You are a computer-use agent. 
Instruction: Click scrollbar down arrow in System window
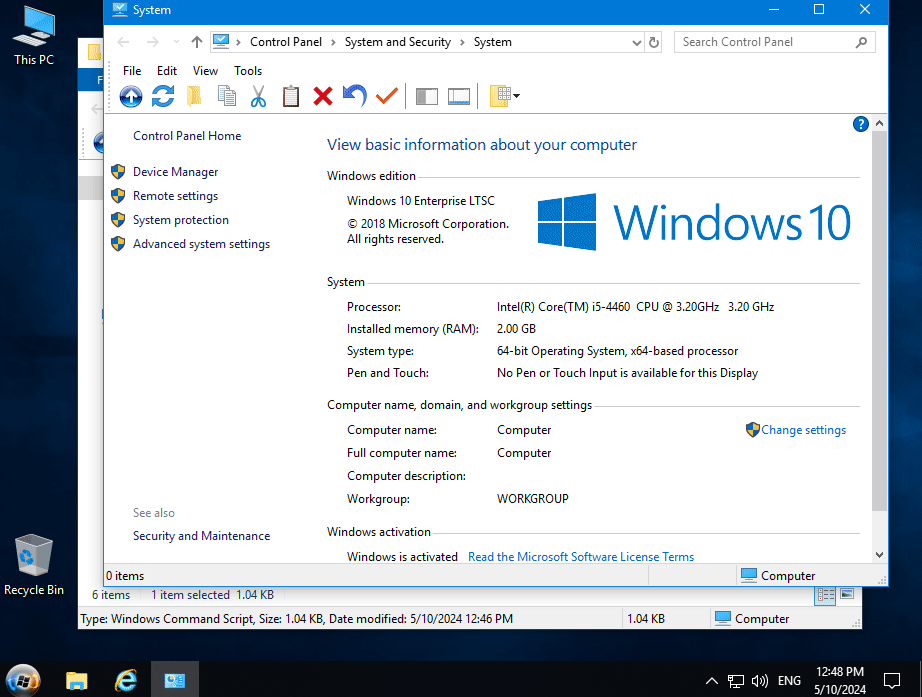coord(879,555)
